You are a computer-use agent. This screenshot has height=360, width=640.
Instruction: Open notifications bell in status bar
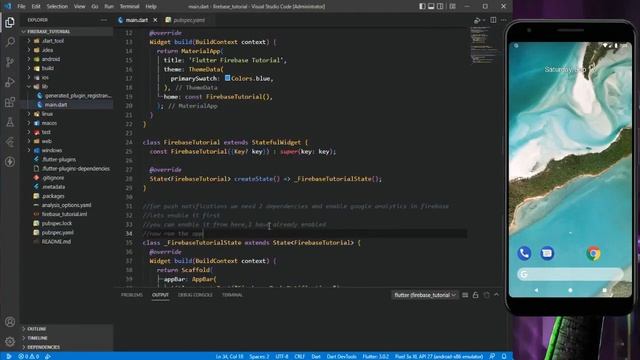click(x=504, y=356)
